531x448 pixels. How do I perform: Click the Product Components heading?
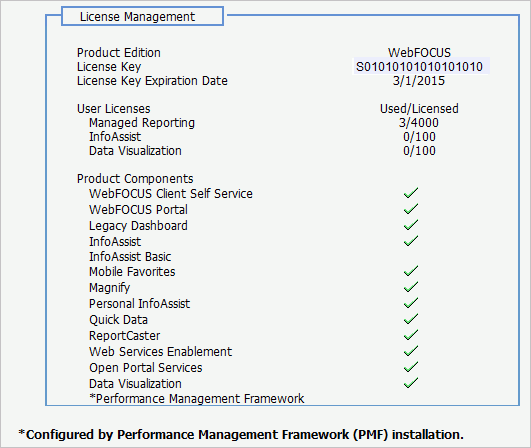point(135,179)
